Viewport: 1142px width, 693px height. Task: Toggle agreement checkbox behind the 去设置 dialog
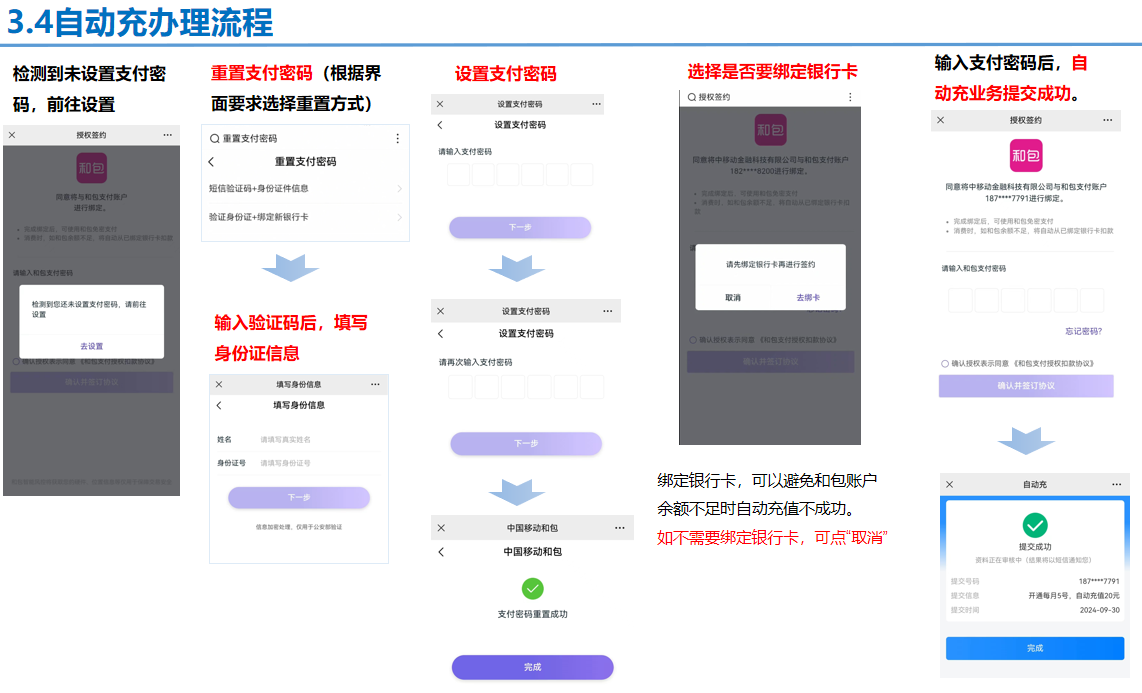(16, 362)
